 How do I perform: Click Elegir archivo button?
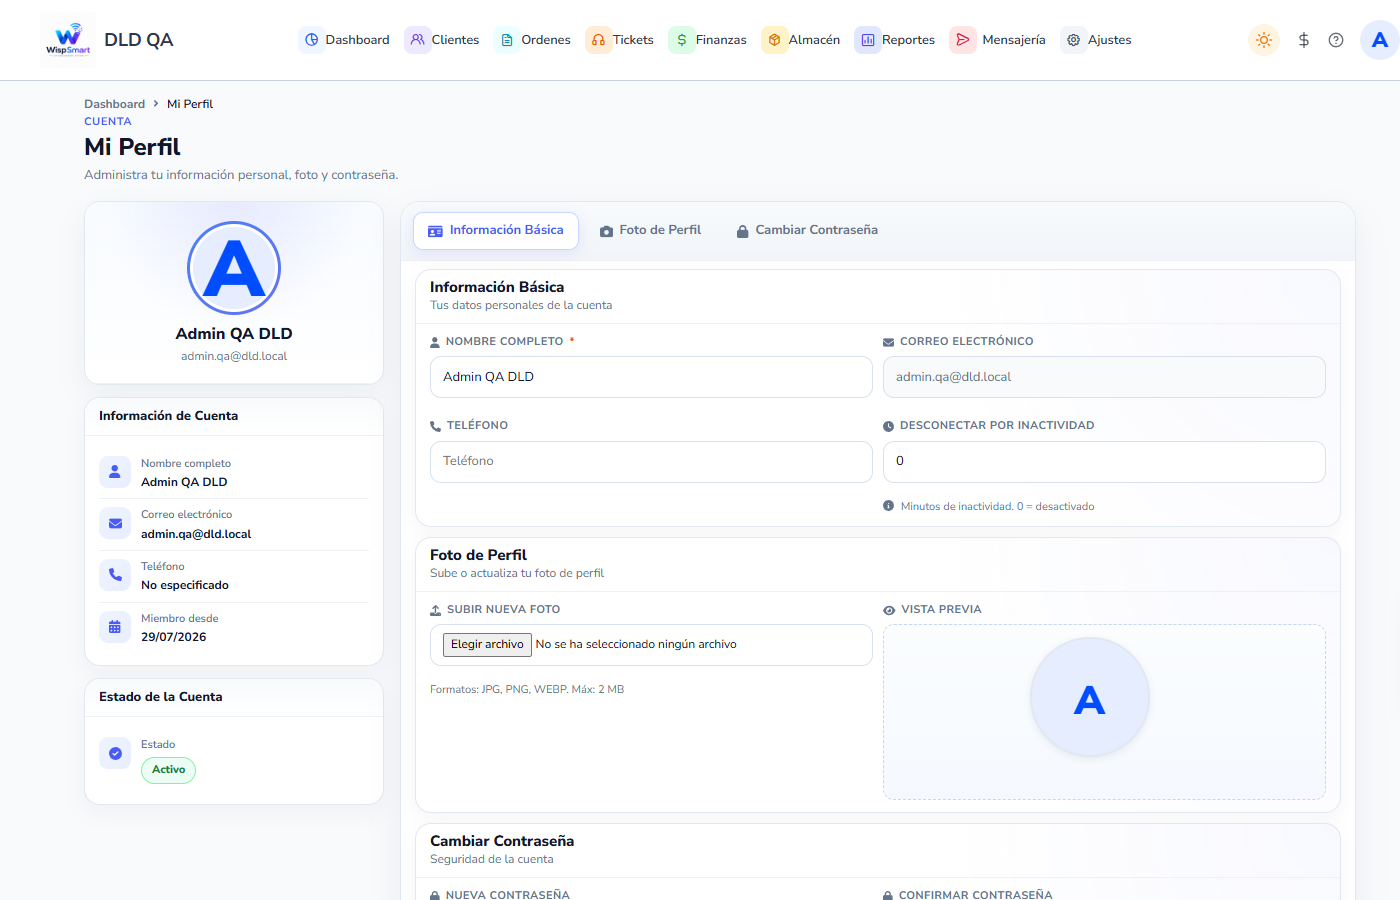click(487, 645)
